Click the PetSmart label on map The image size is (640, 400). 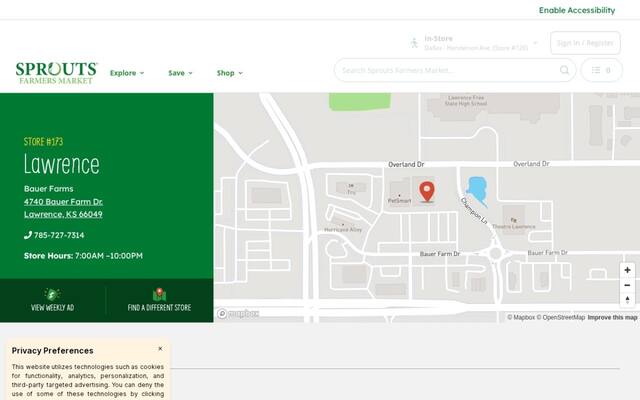pos(400,200)
